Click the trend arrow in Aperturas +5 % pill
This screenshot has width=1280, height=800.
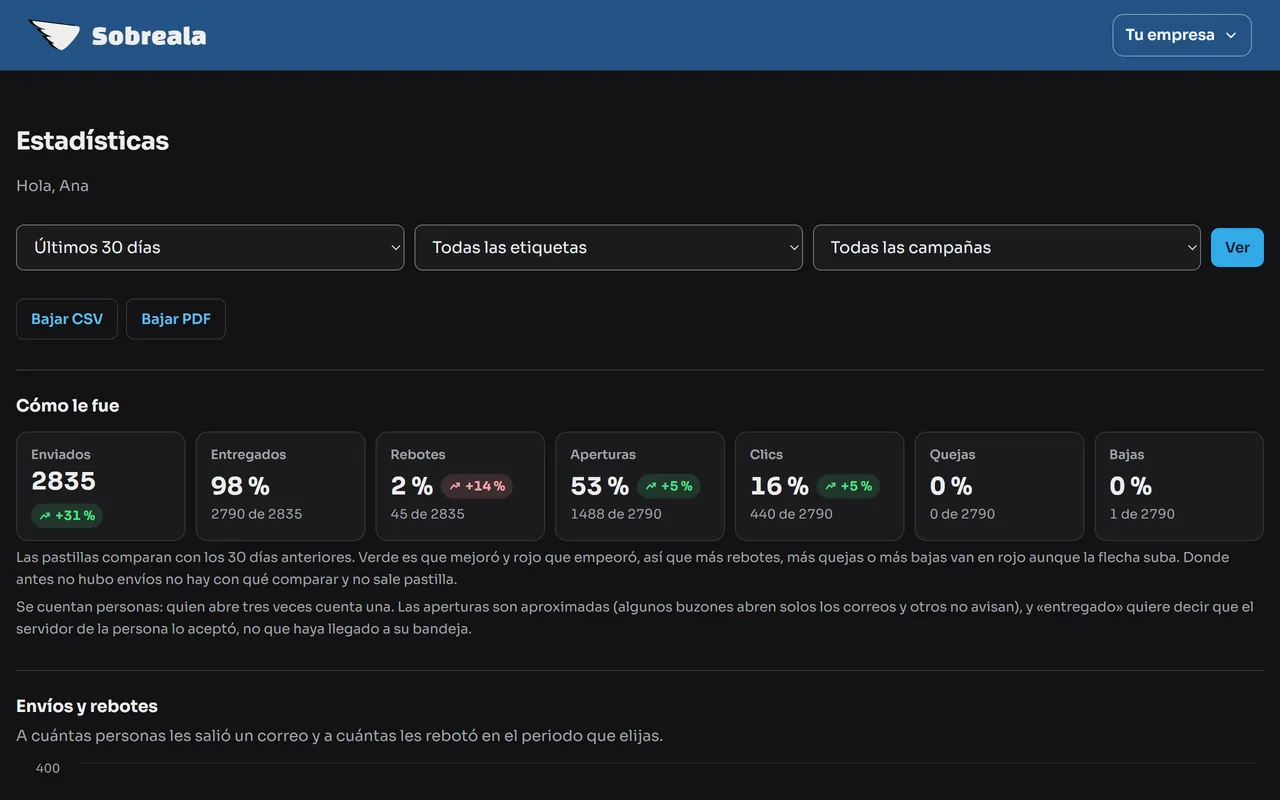(651, 486)
